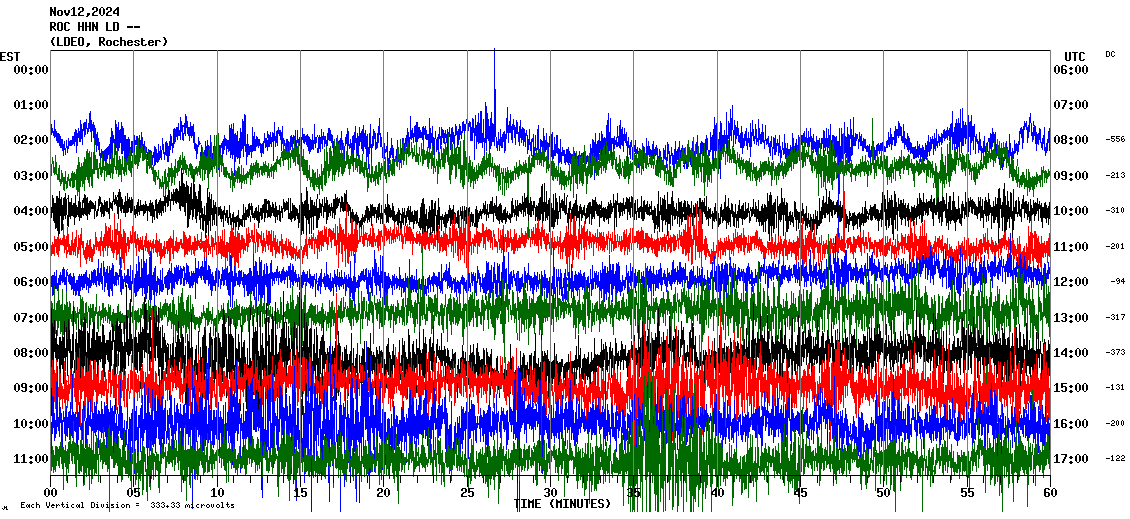Click the (LDEO, Rochester) network label
Screen dimensions: 1130x519
tap(108, 42)
